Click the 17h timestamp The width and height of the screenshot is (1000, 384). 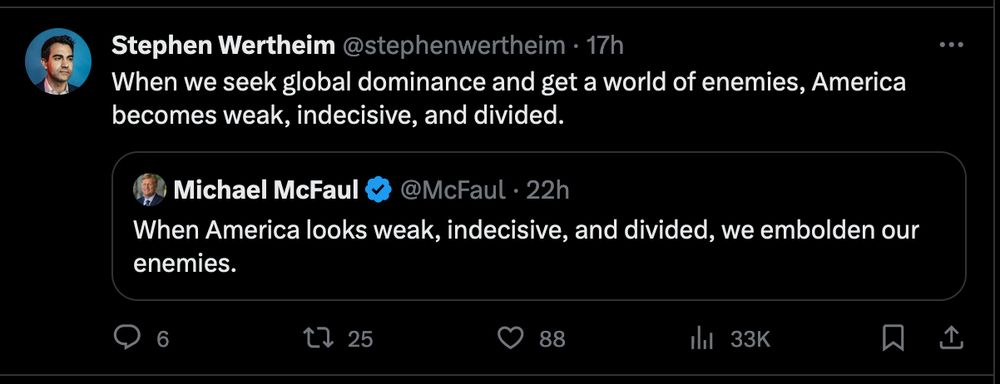click(605, 46)
